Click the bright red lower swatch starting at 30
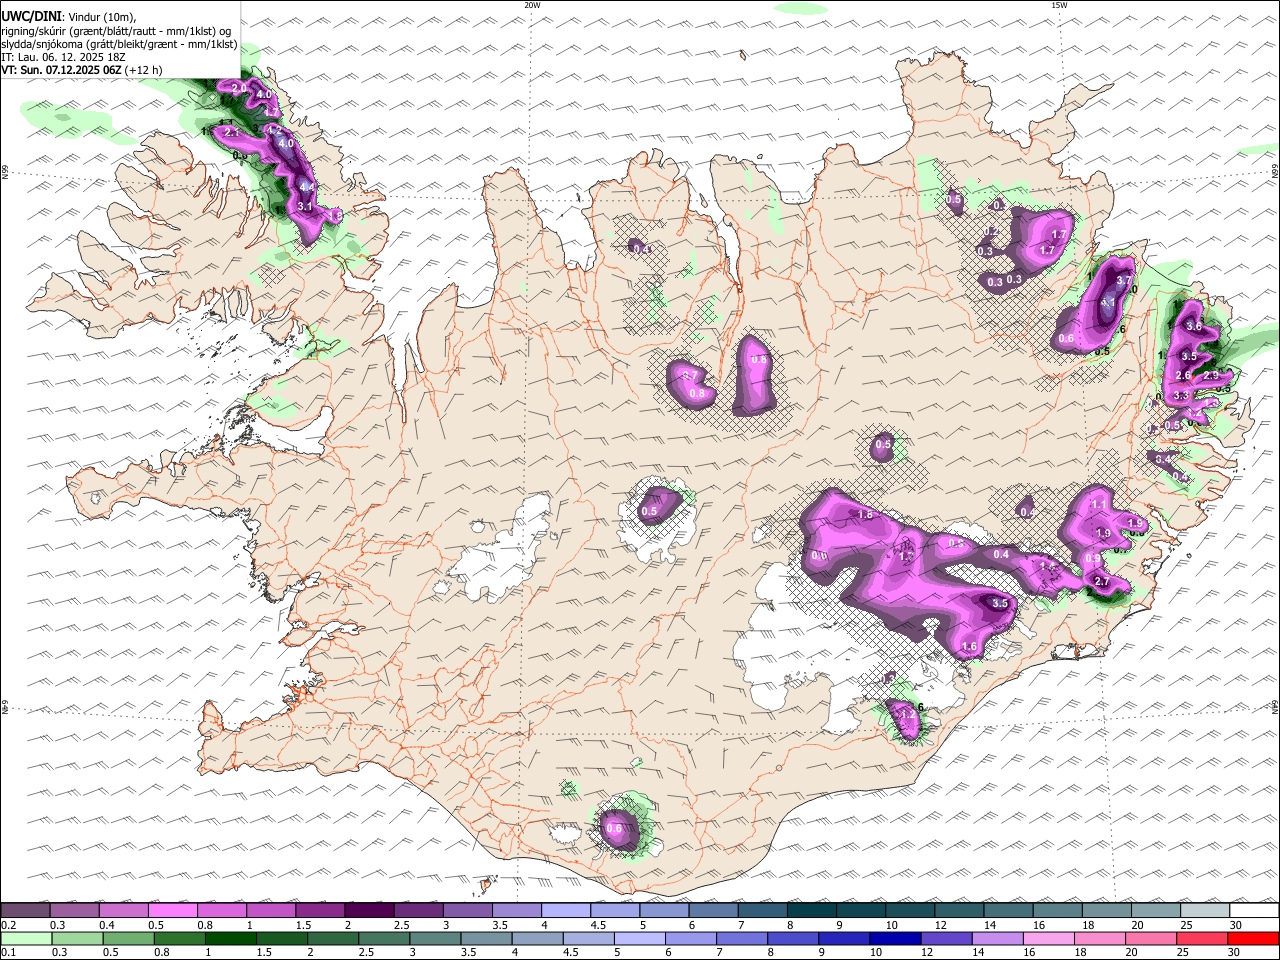Viewport: 1280px width, 960px height. [1253, 938]
